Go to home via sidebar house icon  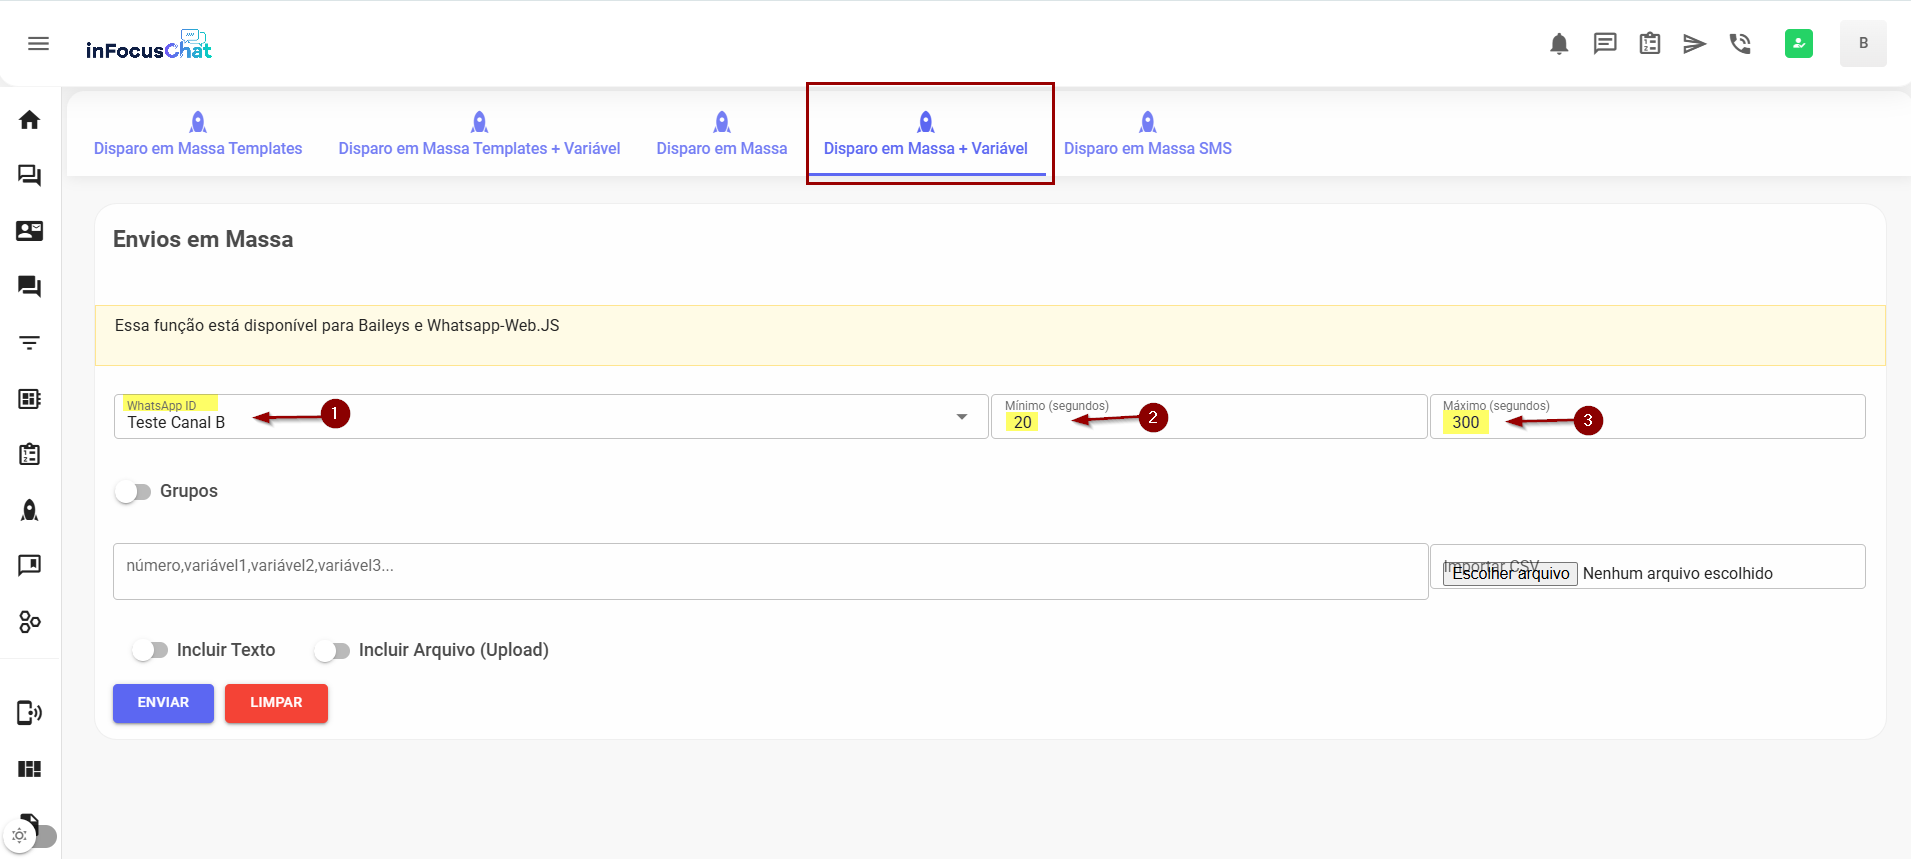point(29,120)
